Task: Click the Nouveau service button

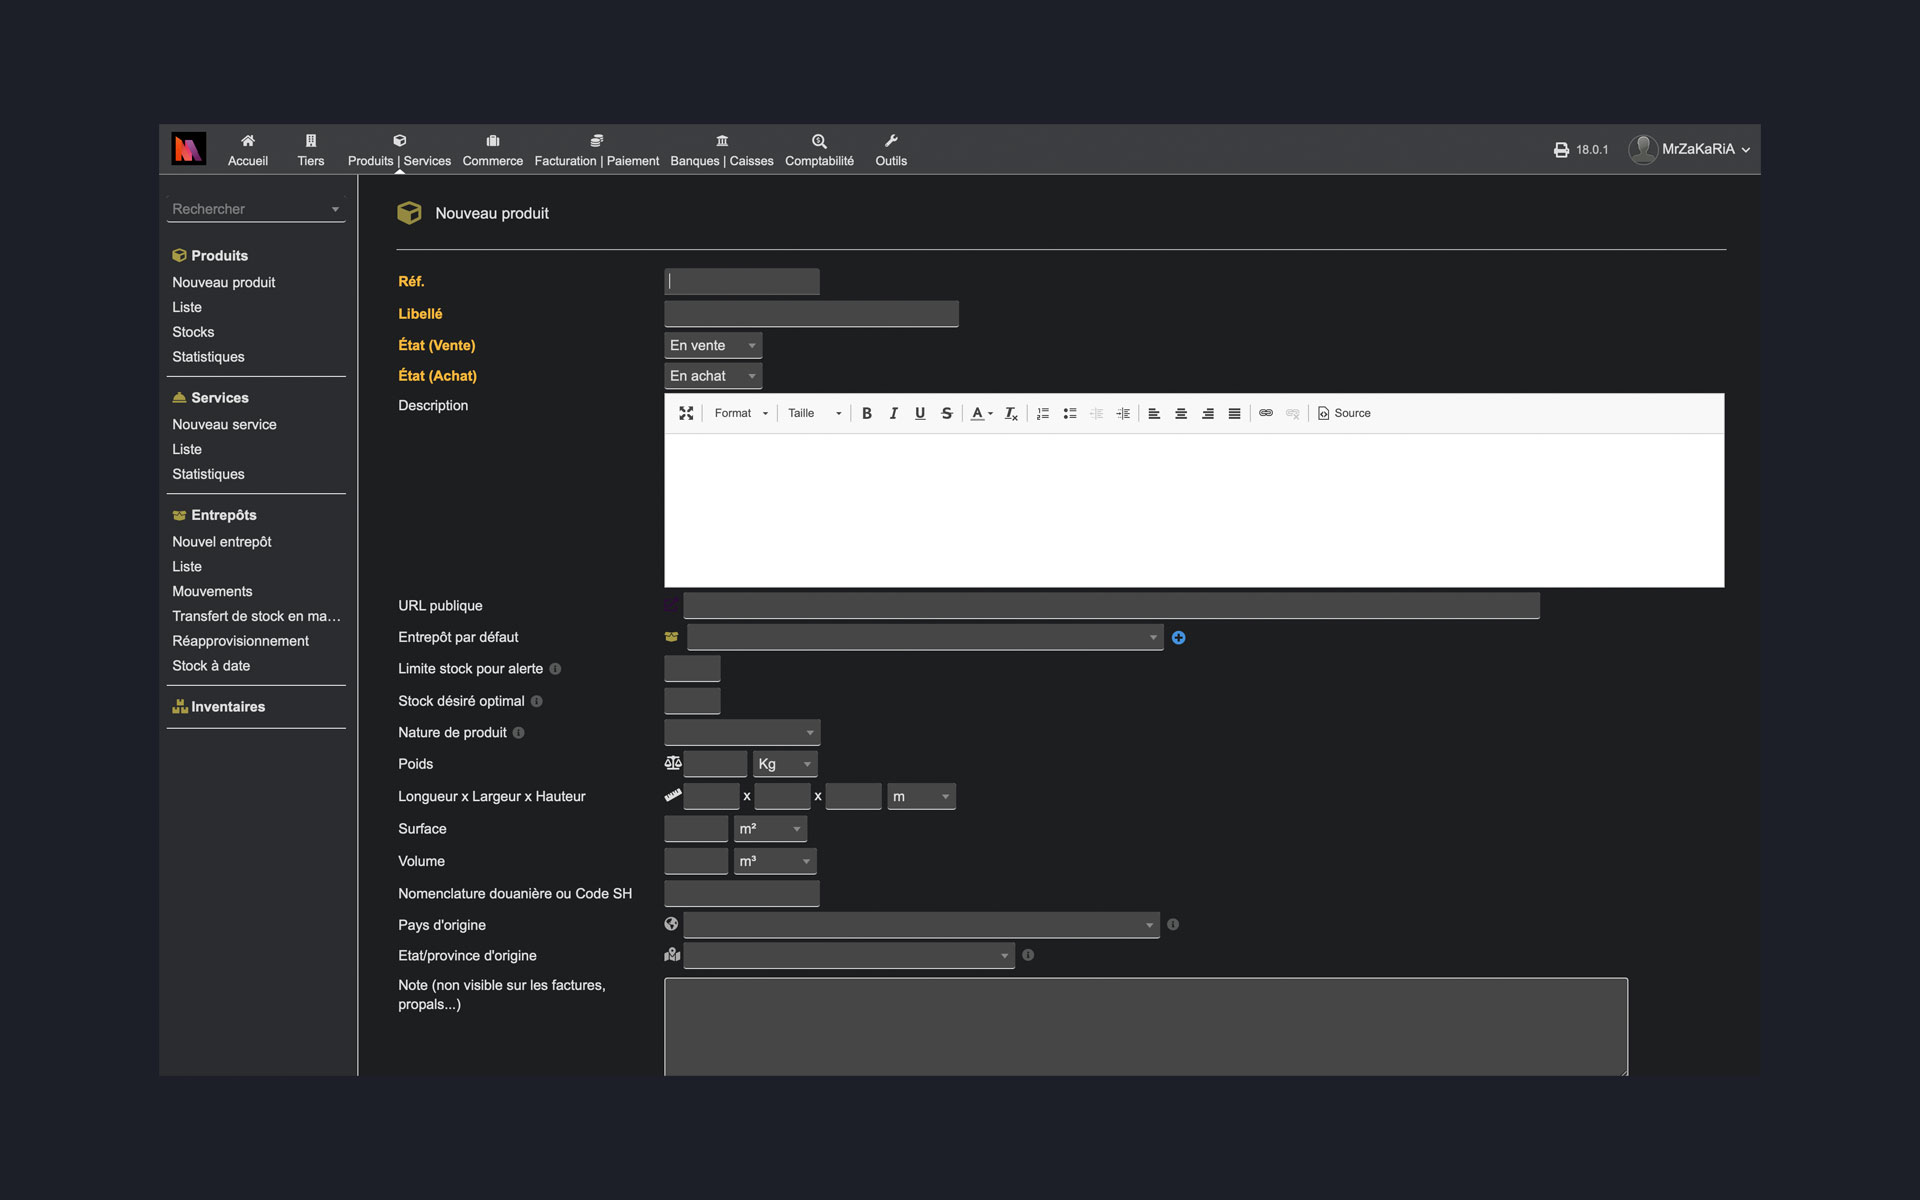Action: (224, 423)
